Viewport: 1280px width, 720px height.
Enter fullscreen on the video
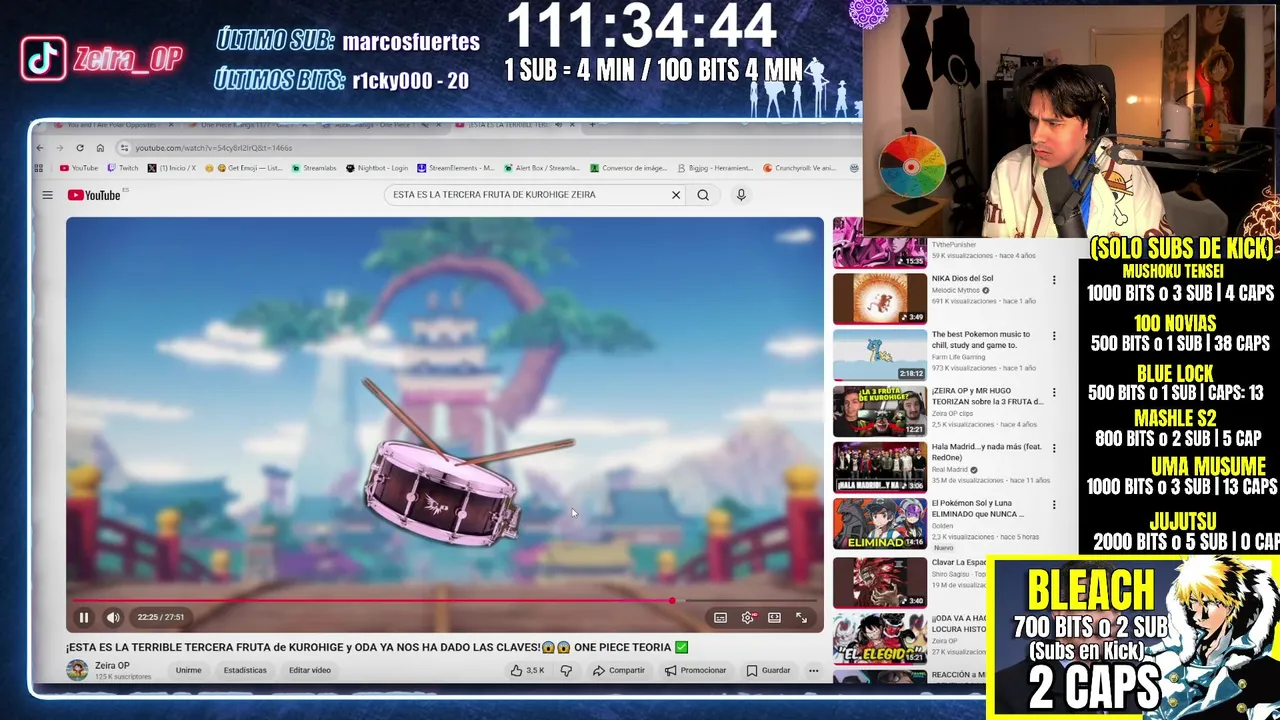click(x=801, y=618)
